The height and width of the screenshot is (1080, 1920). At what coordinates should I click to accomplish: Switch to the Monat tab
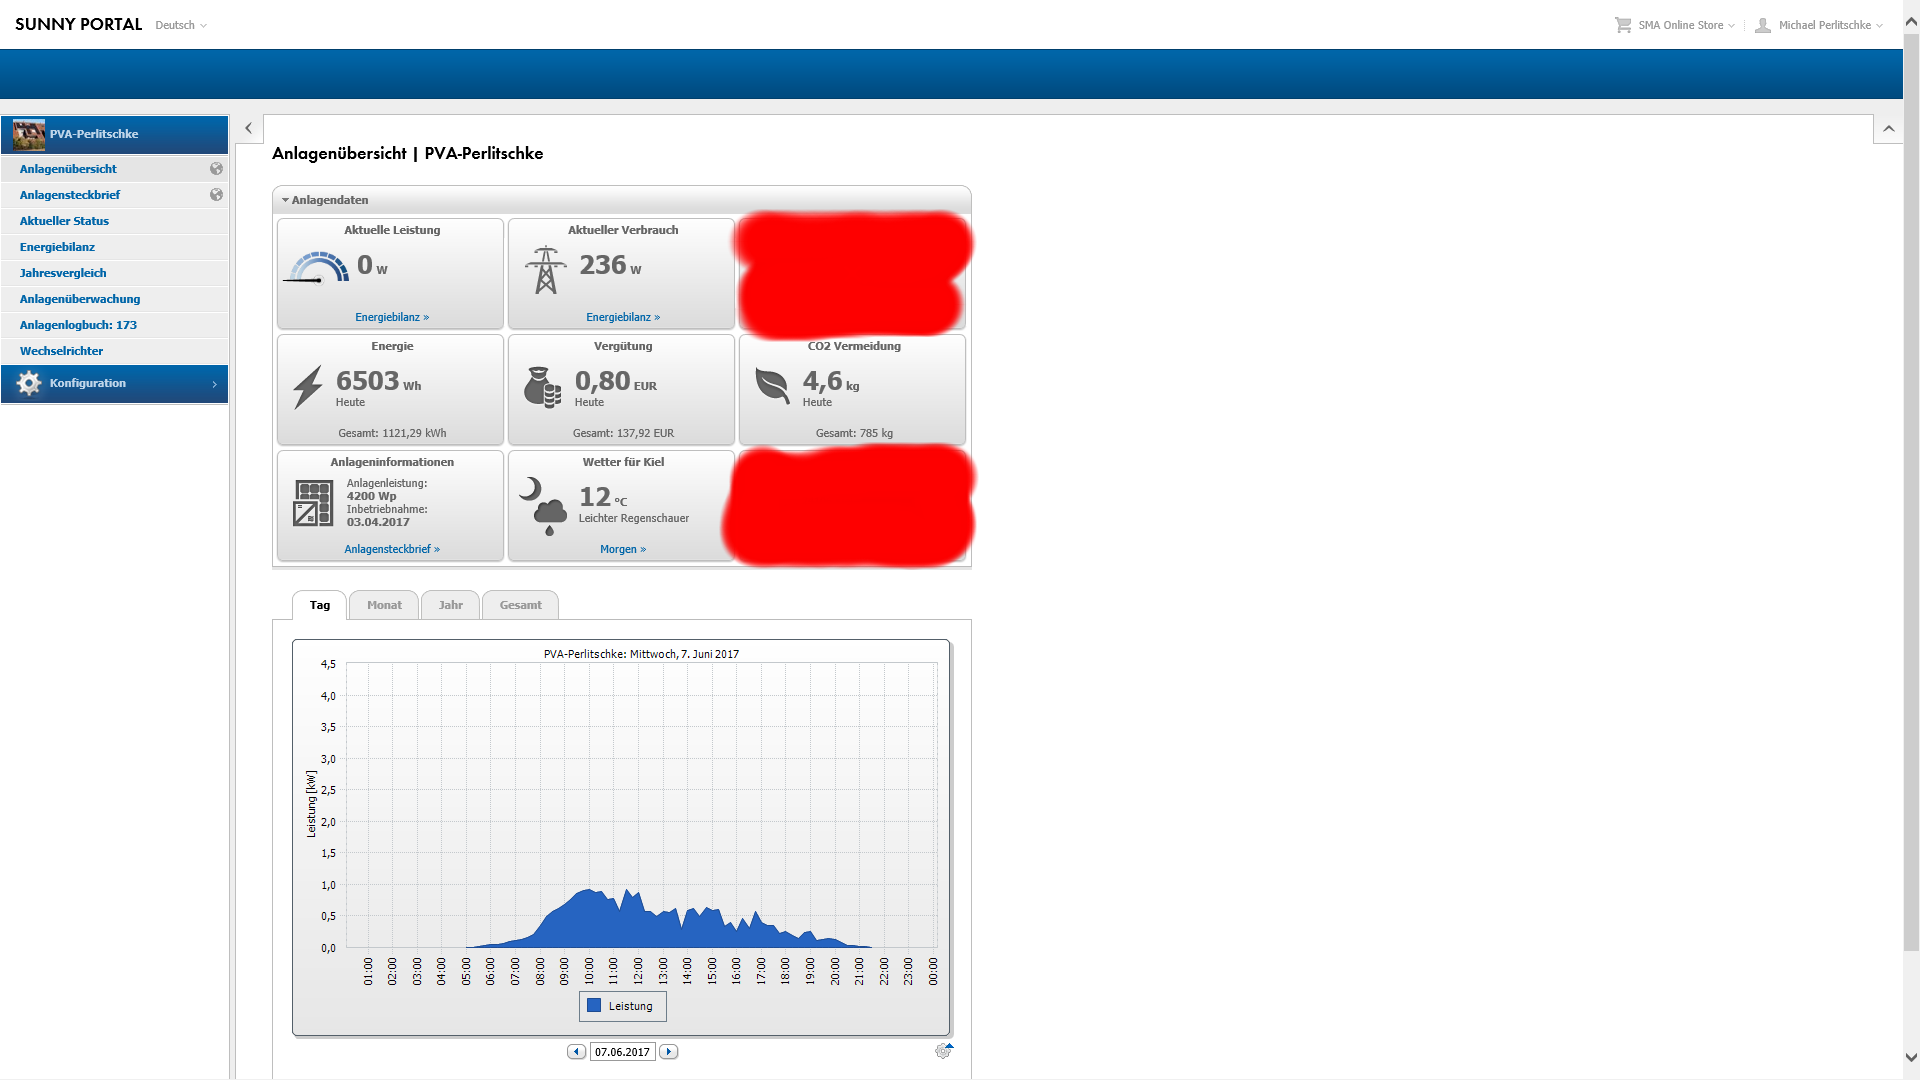[x=384, y=605]
